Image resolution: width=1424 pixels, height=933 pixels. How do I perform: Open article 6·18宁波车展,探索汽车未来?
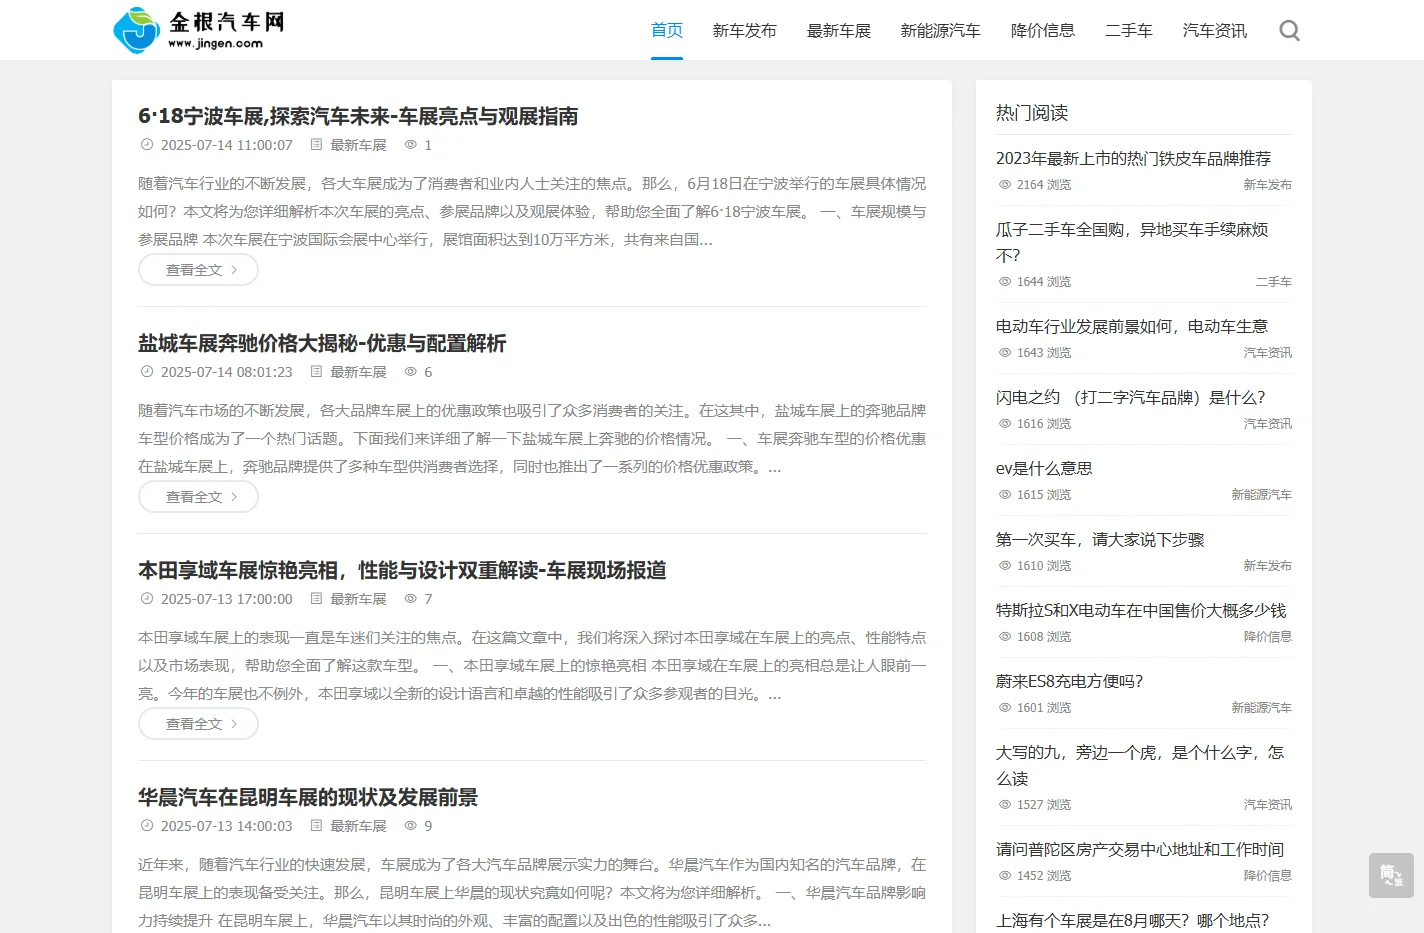[x=358, y=116]
